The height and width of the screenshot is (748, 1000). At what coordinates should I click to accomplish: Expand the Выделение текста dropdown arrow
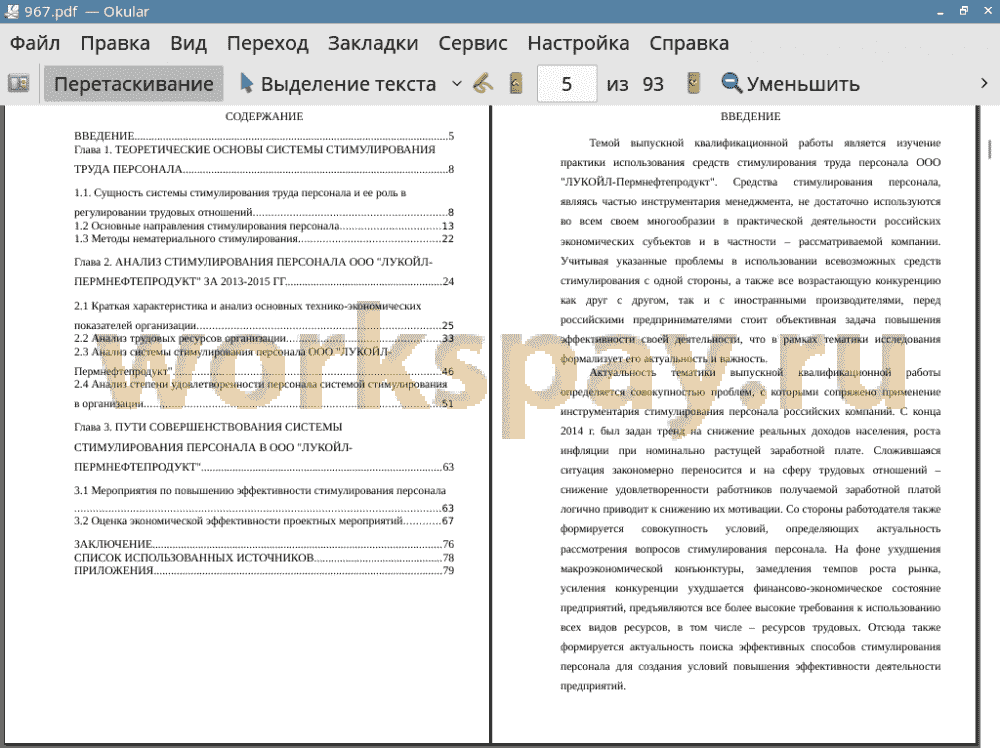tap(457, 84)
